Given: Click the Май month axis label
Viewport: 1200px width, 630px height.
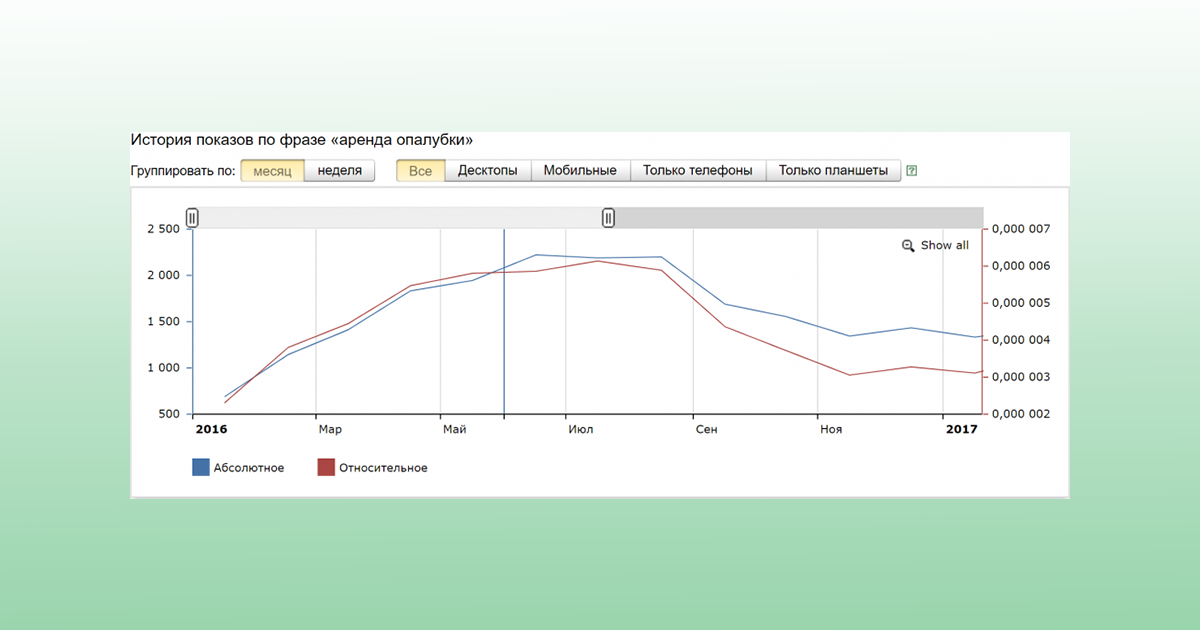Looking at the screenshot, I should pos(455,429).
